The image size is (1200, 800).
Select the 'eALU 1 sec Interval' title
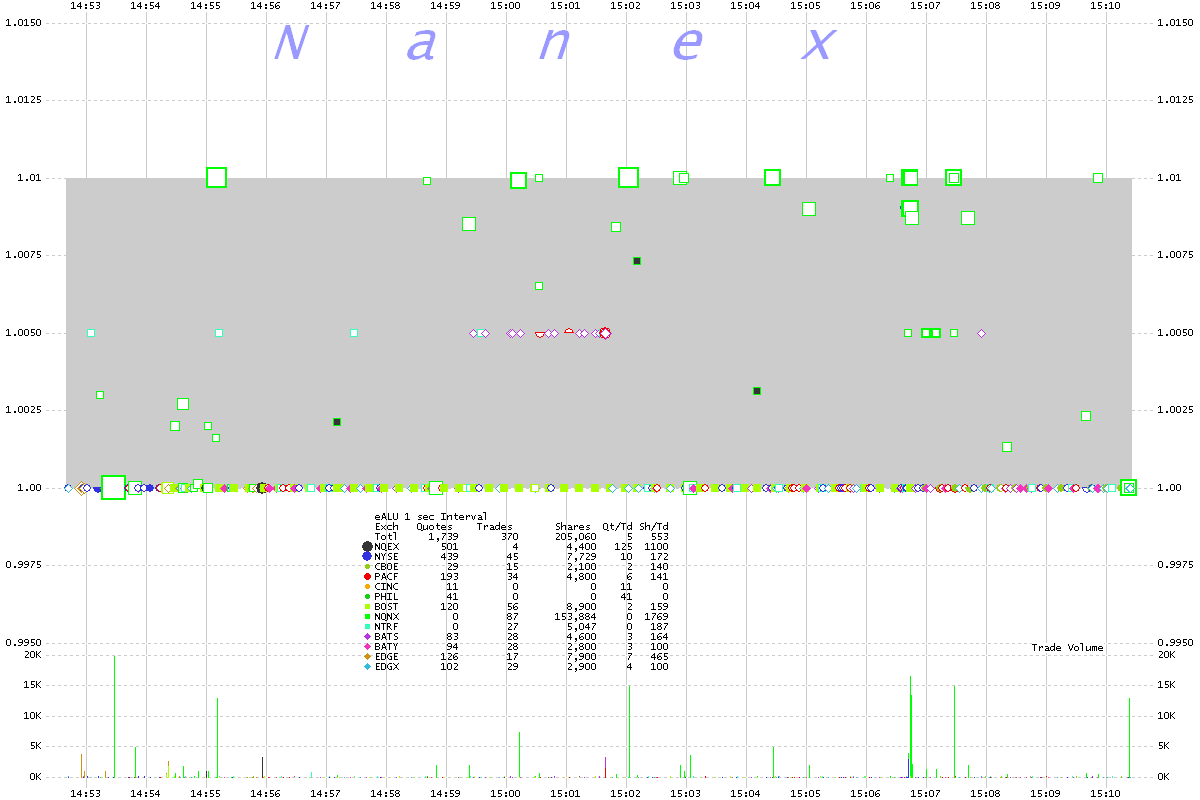pyautogui.click(x=431, y=516)
